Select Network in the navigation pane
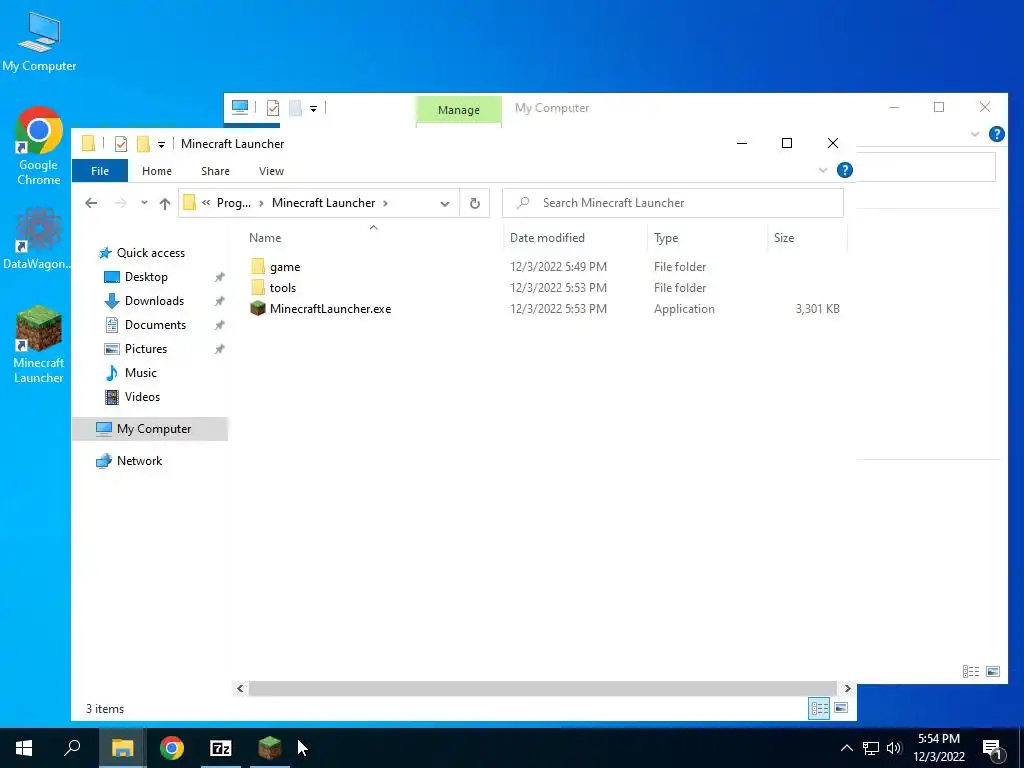The image size is (1024, 768). [x=139, y=461]
